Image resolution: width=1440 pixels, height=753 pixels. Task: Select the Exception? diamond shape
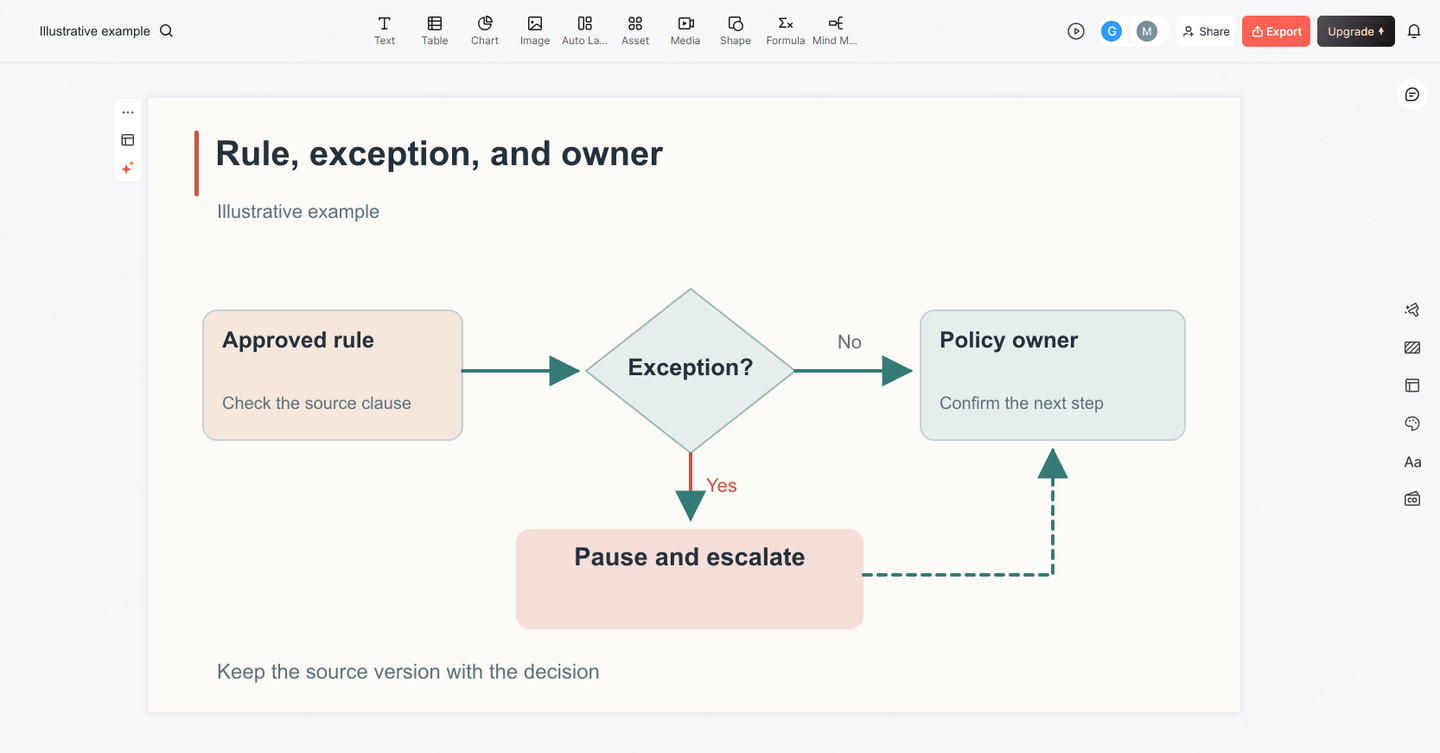click(x=690, y=371)
